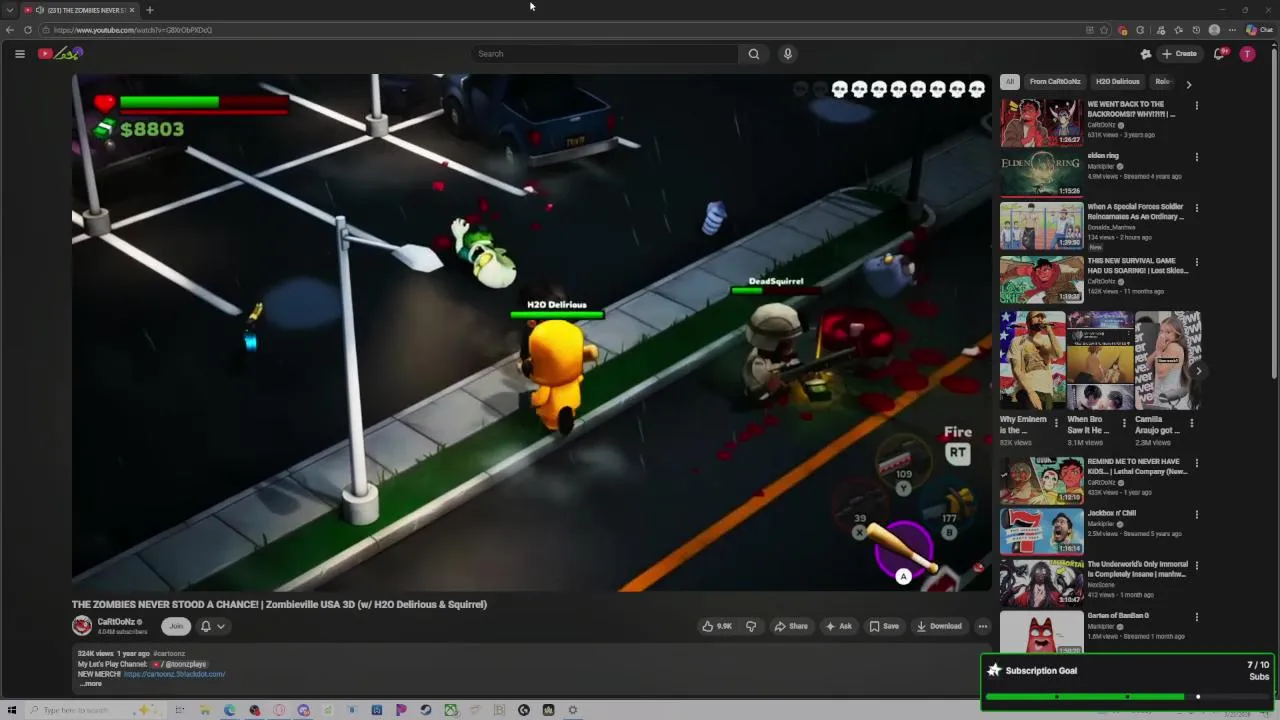Open the Special Forces Soldier manhwa thumbnail
The height and width of the screenshot is (720, 1280).
click(1041, 226)
